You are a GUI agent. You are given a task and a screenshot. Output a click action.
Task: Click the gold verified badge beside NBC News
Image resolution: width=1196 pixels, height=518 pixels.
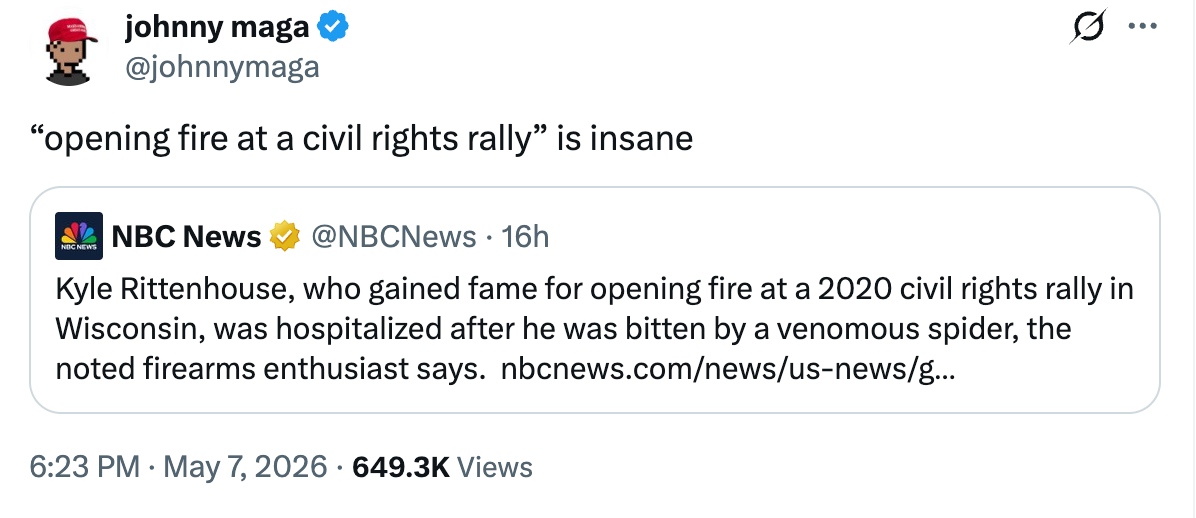(284, 237)
